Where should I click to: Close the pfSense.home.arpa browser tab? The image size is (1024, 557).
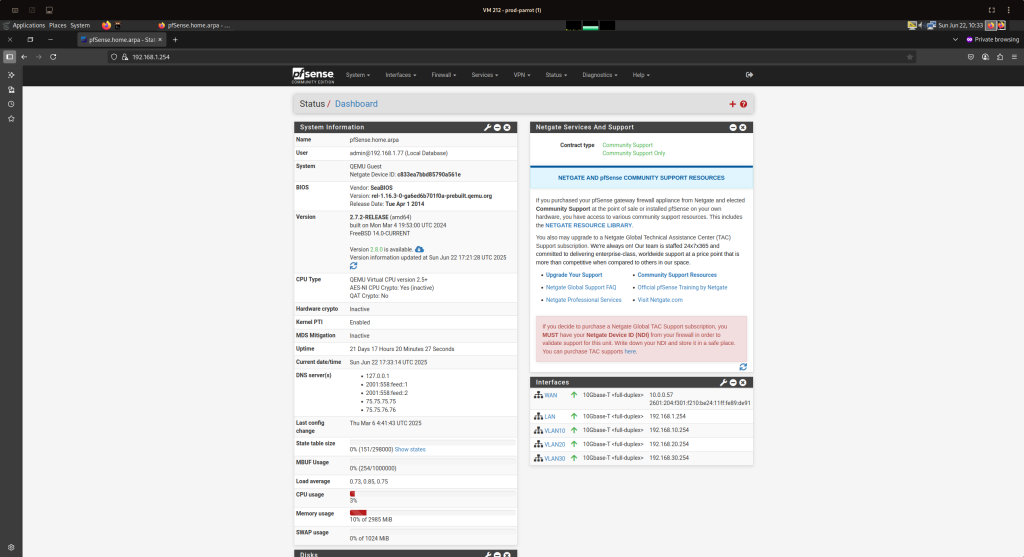pyautogui.click(x=160, y=40)
